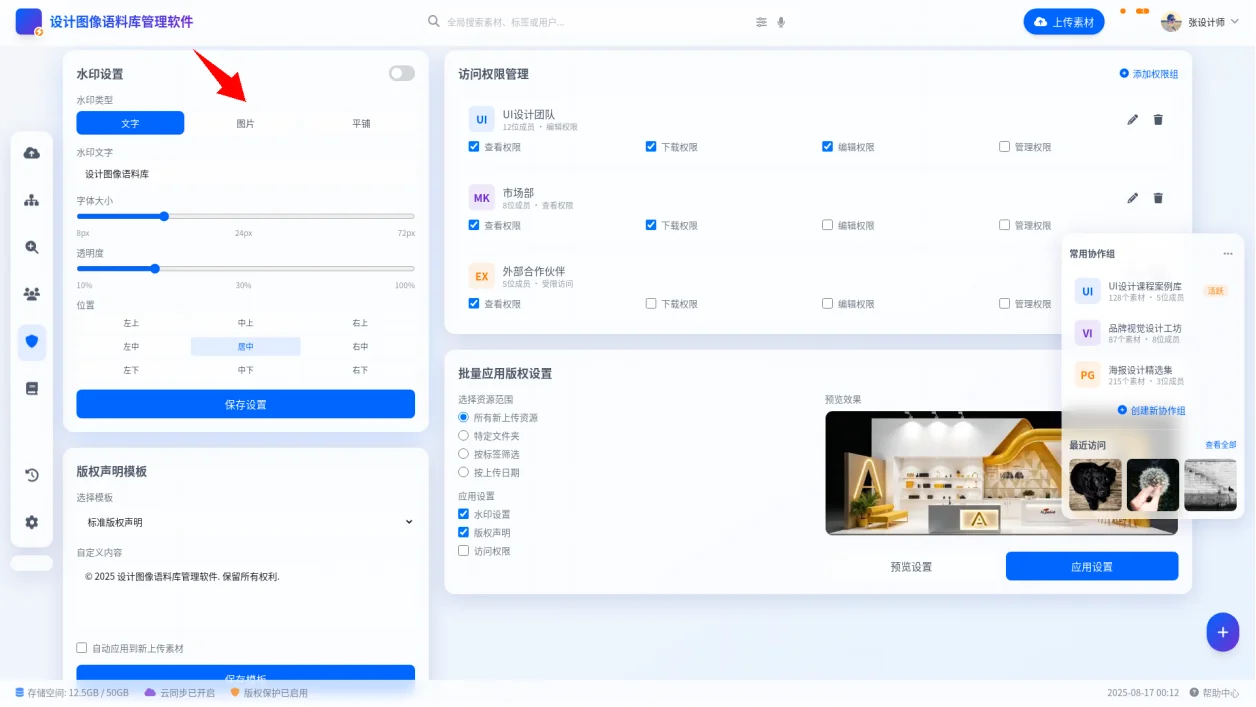Adjust the 透明度 slider
The image size is (1256, 707).
[246, 268]
